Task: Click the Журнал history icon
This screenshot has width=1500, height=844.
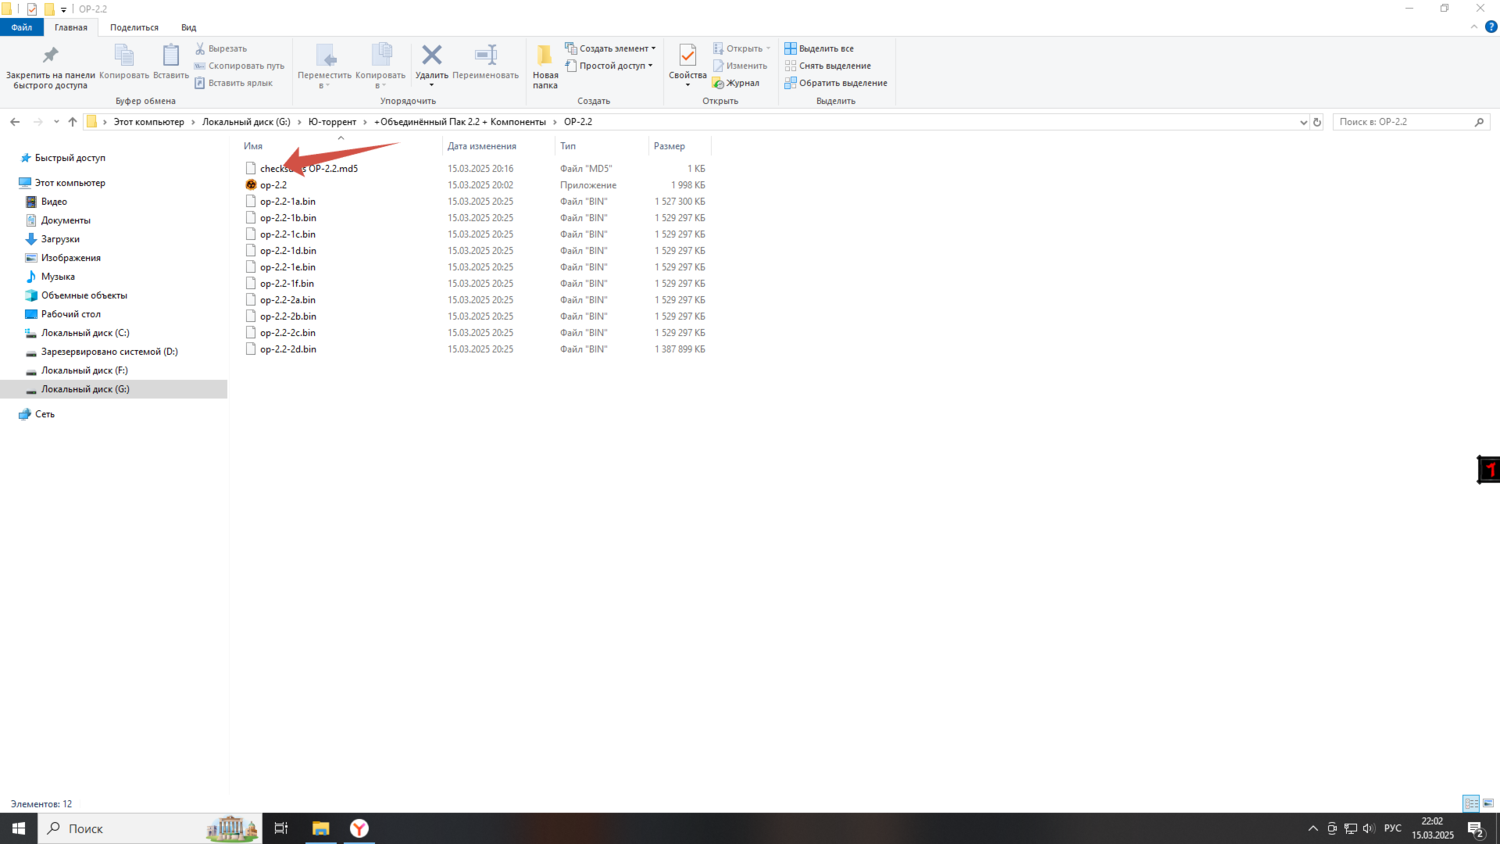Action: coord(736,83)
